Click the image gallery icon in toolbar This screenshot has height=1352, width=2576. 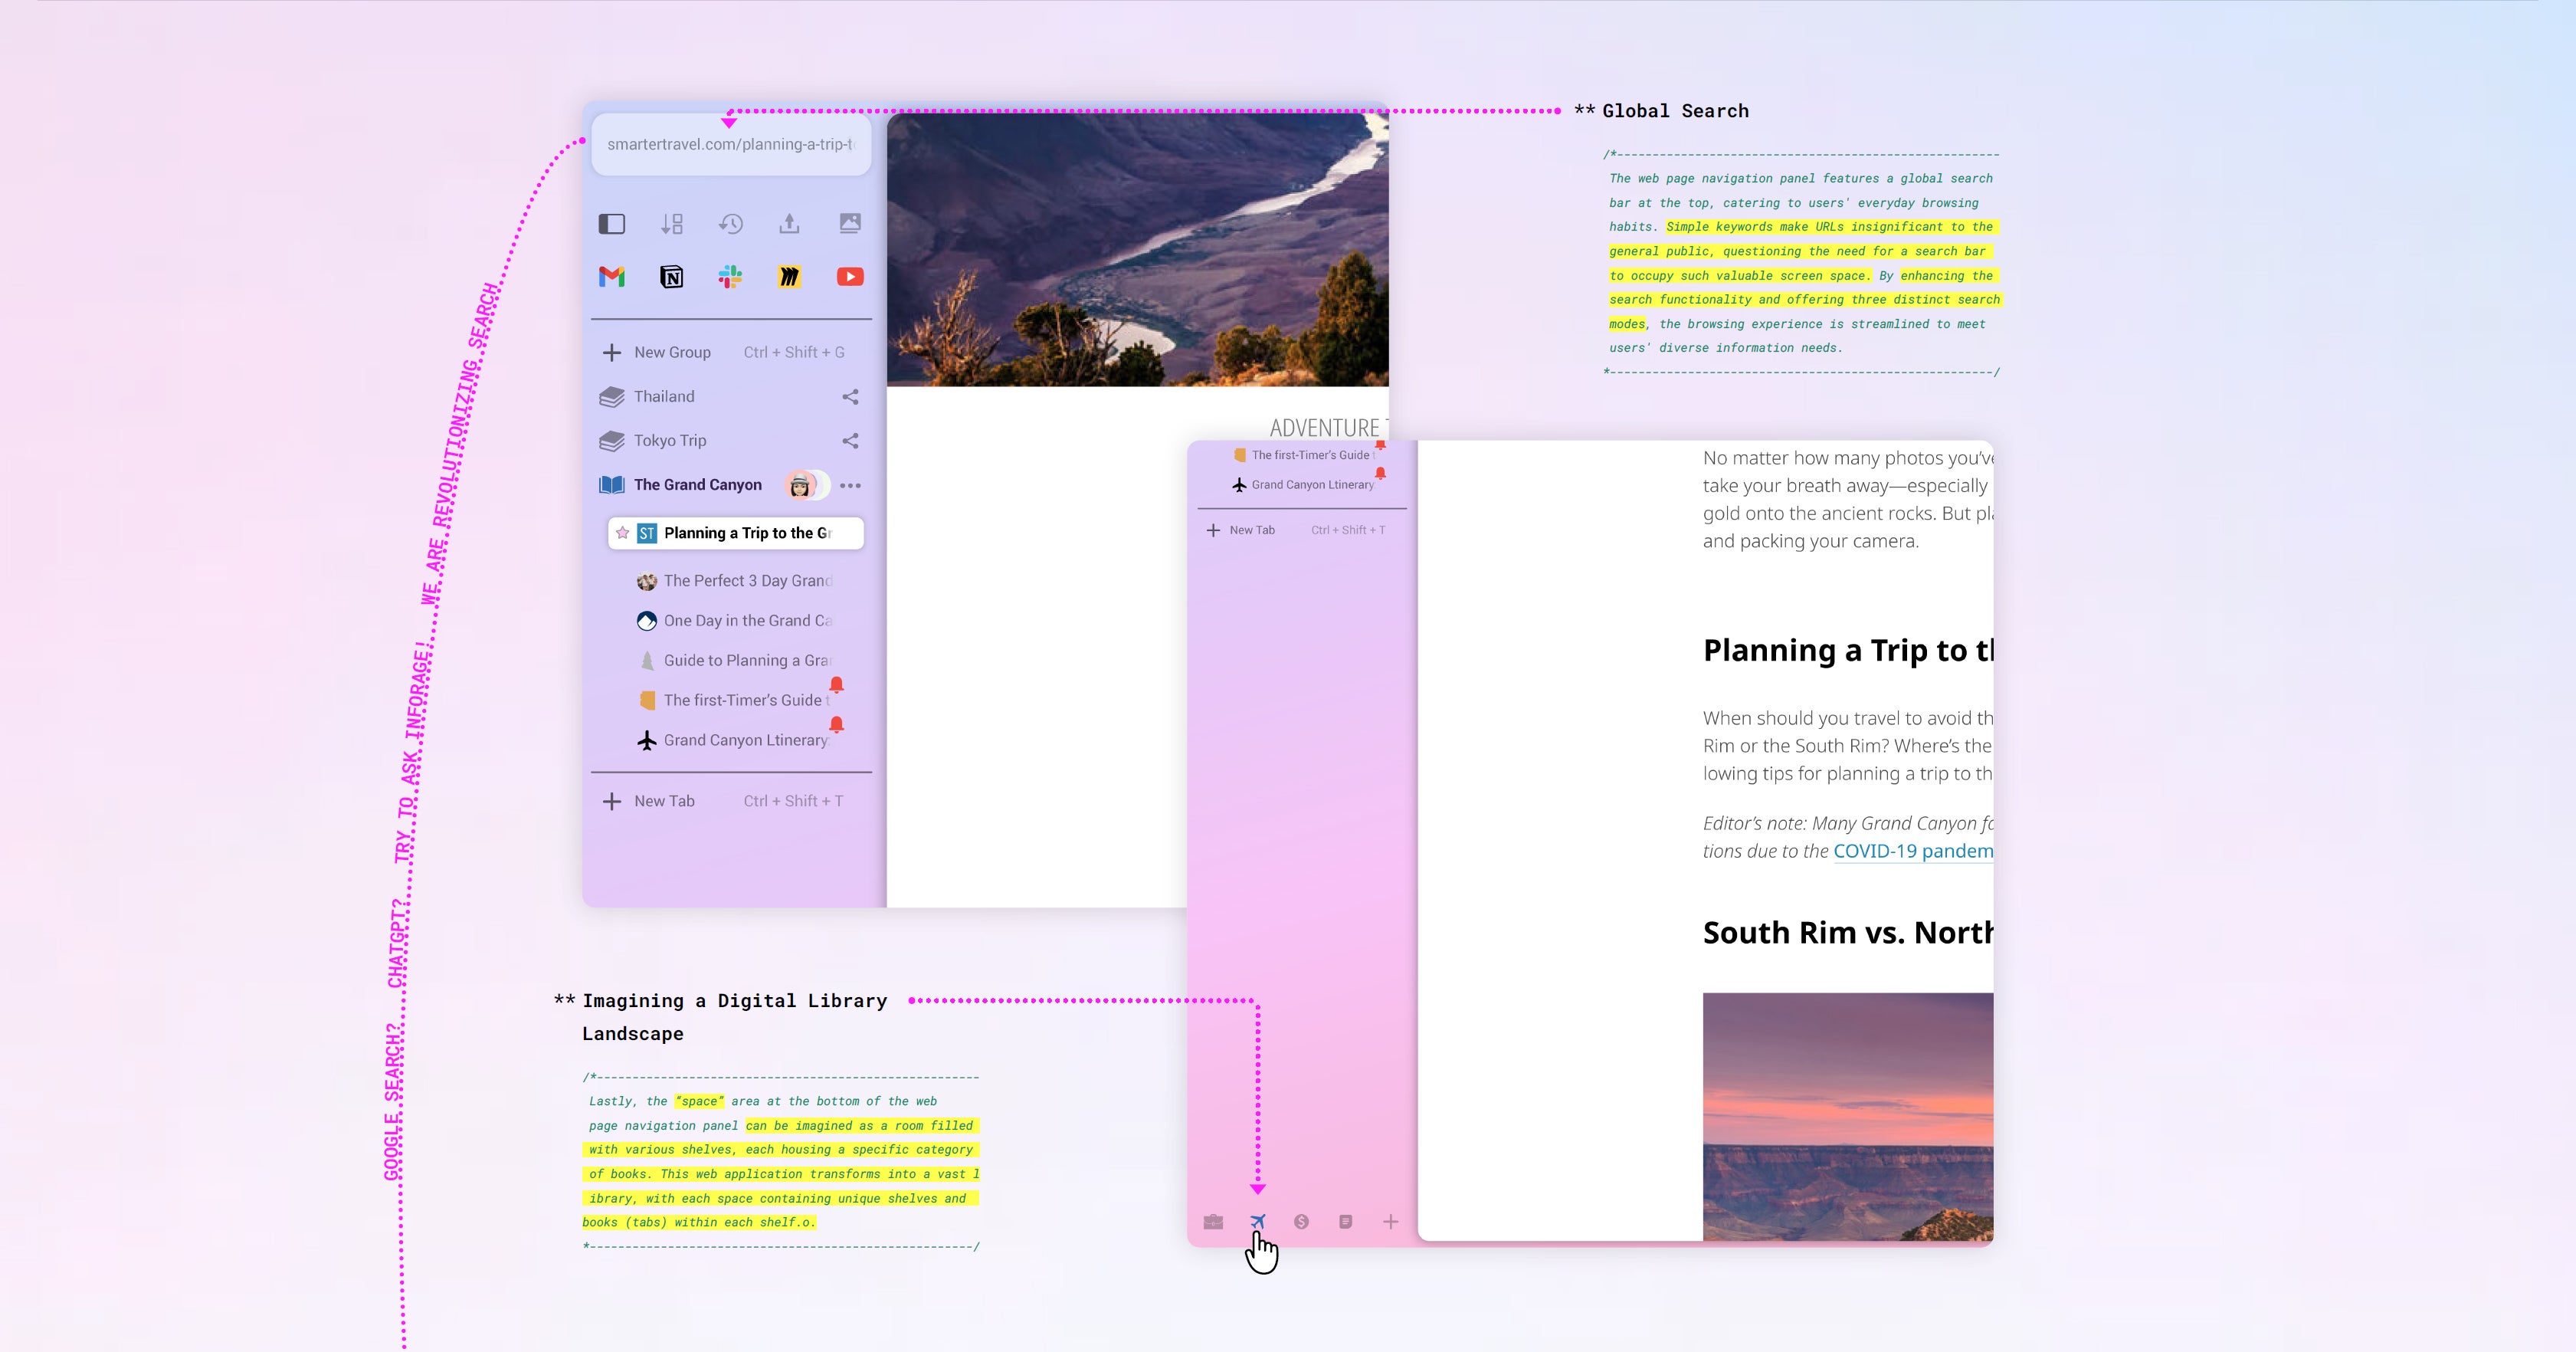850,223
